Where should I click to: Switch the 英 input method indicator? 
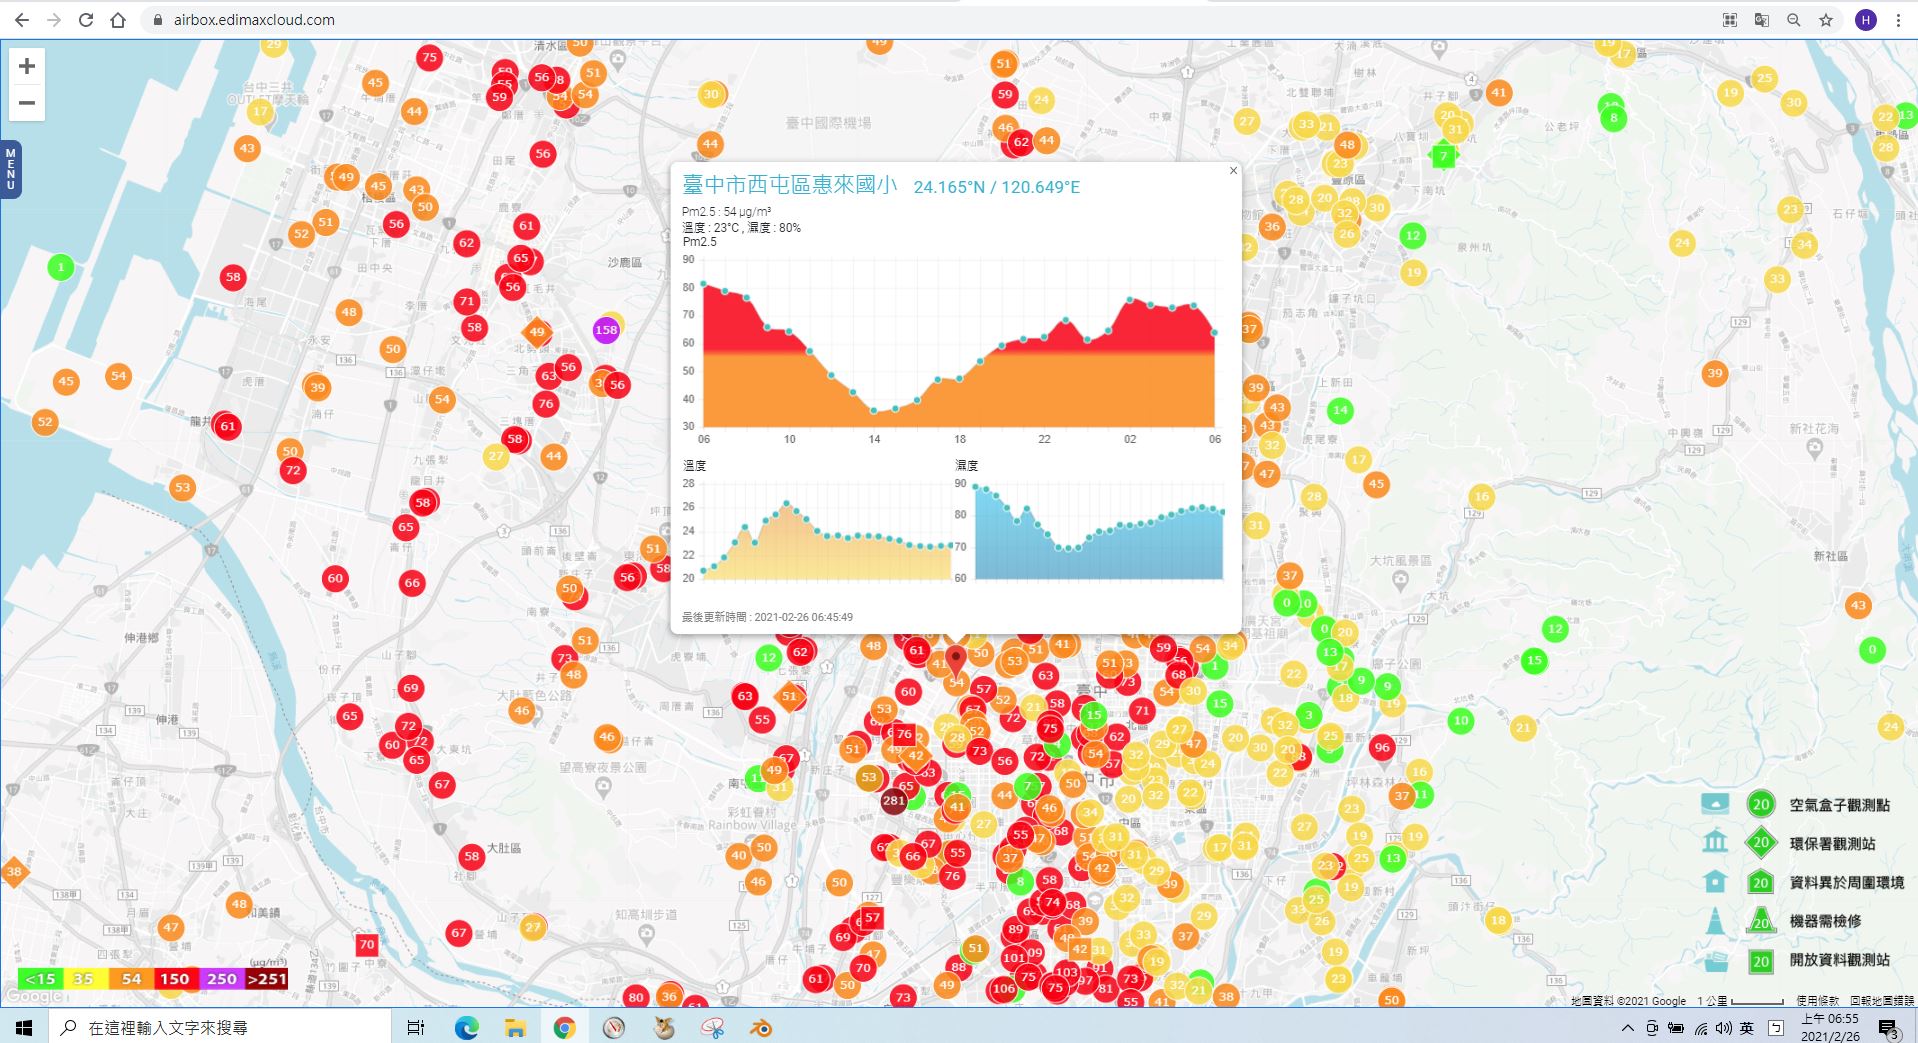(x=1746, y=1028)
